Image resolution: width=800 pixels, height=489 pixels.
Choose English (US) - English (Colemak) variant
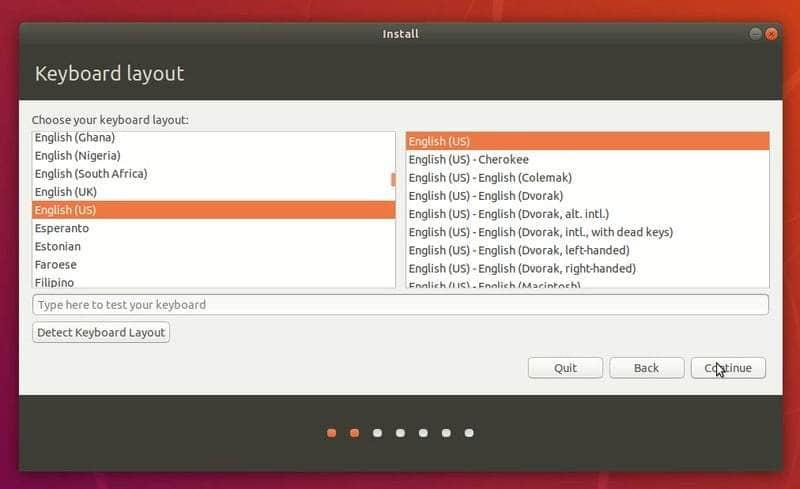click(490, 177)
